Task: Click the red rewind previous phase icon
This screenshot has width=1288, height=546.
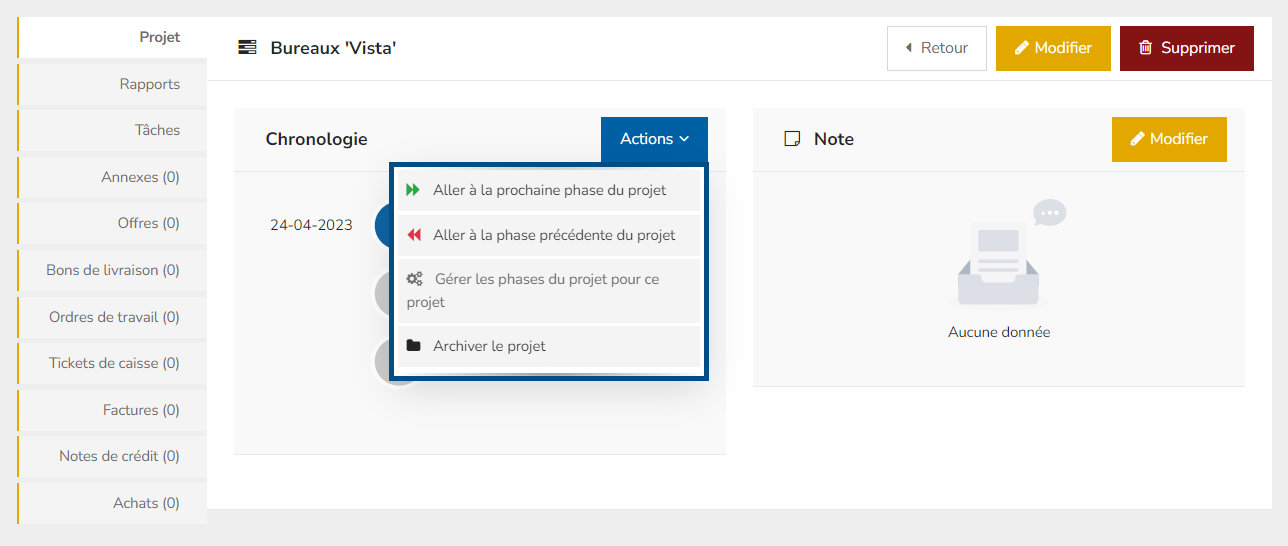Action: 413,236
